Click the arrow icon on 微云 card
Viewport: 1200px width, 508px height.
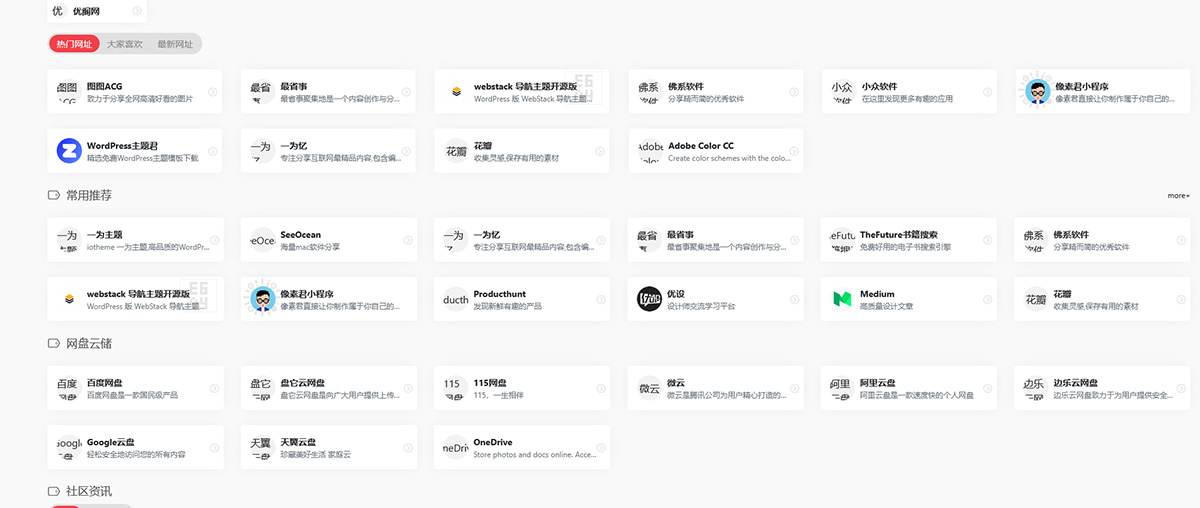click(793, 389)
